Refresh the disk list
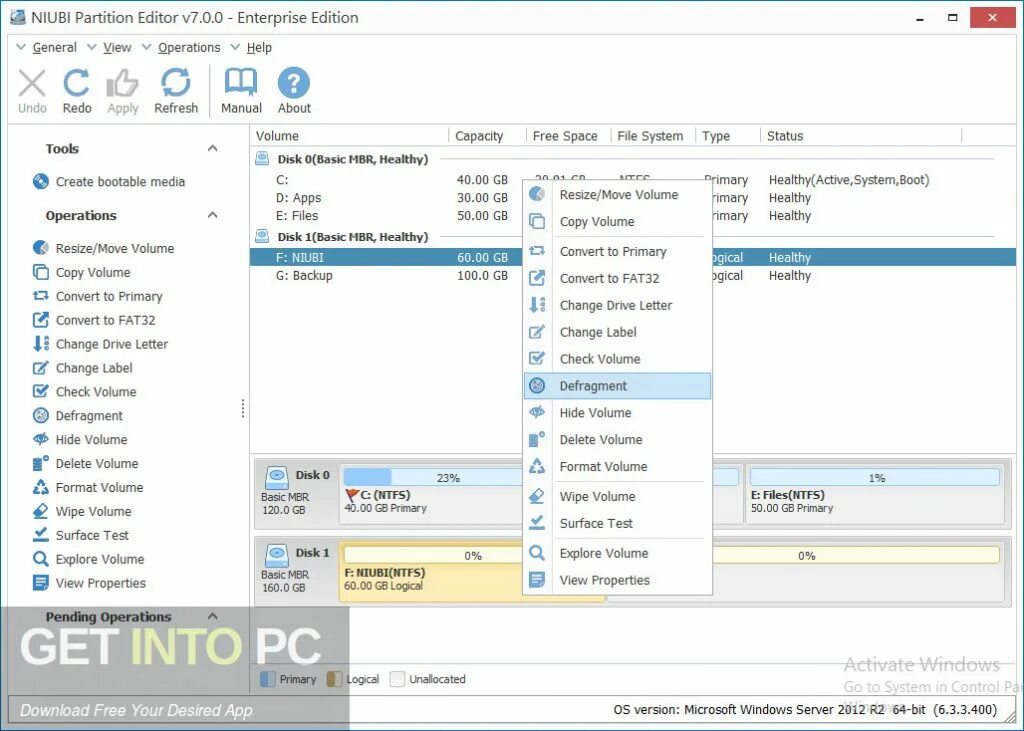 (x=176, y=91)
